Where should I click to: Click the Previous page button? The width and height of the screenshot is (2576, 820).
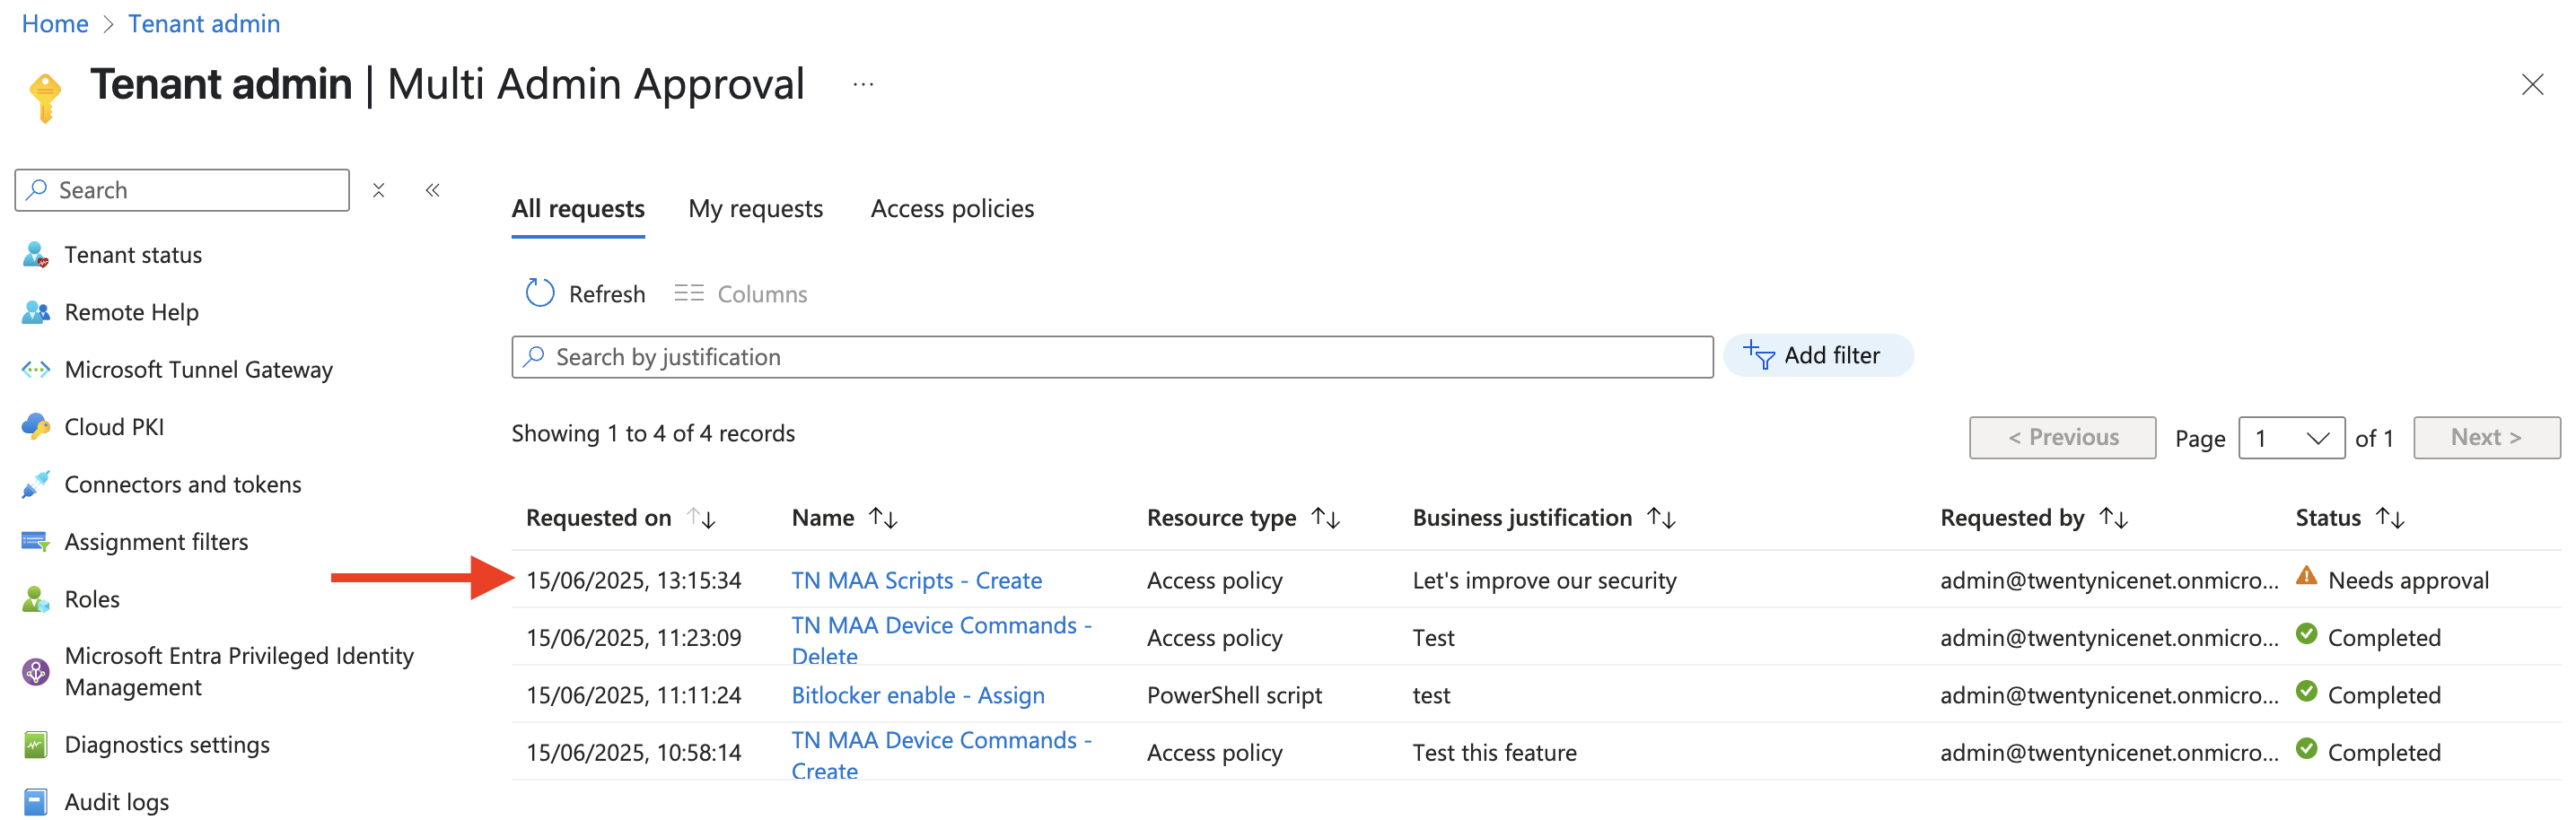pos(2062,438)
